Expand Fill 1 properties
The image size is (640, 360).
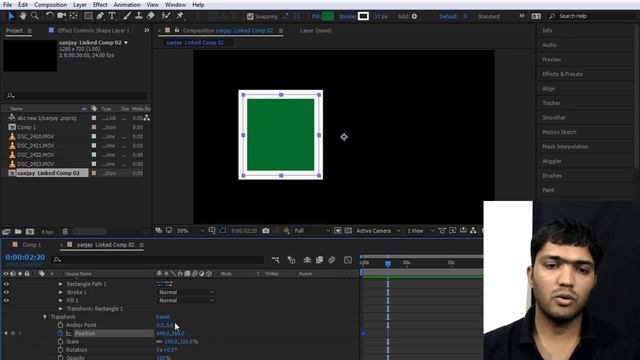click(61, 300)
